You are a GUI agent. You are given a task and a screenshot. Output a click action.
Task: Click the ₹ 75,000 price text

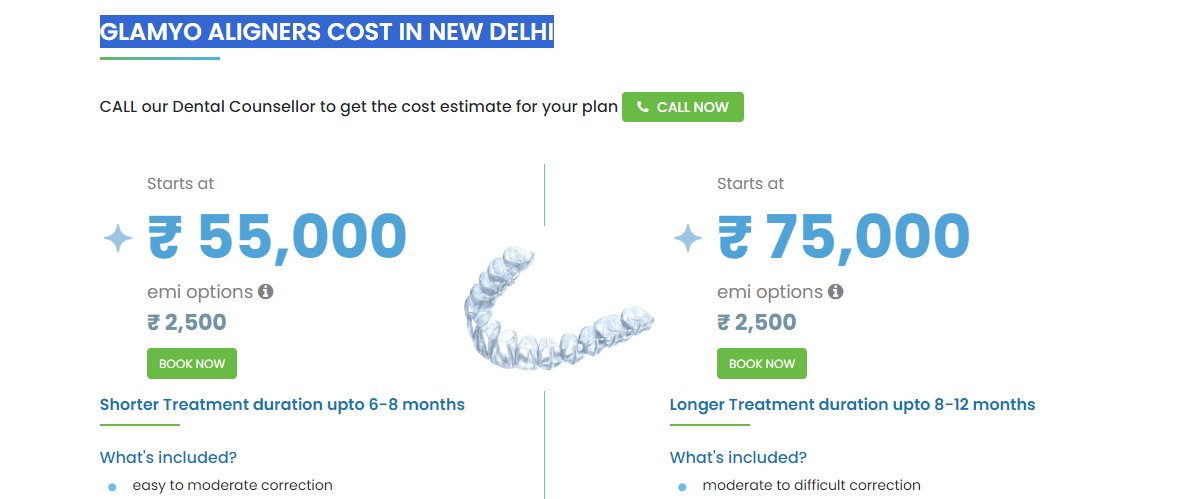pos(844,237)
